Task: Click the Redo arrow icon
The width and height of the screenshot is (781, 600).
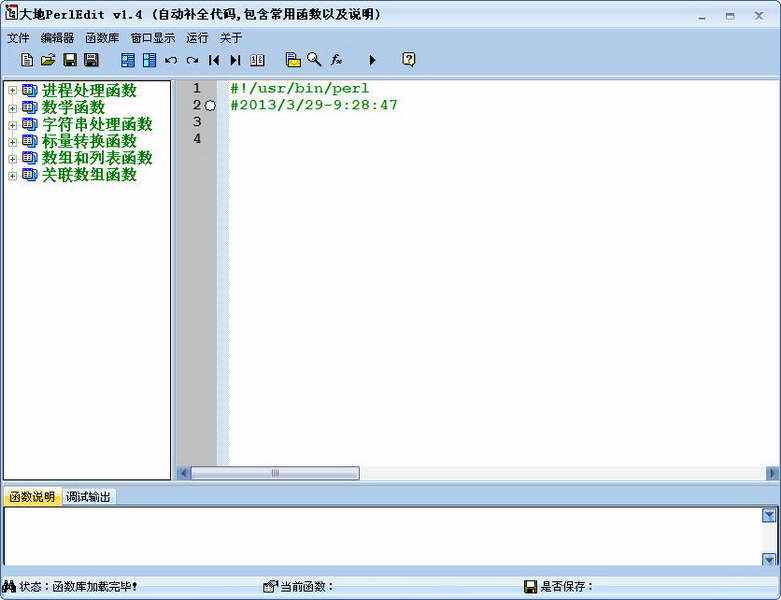Action: (192, 60)
